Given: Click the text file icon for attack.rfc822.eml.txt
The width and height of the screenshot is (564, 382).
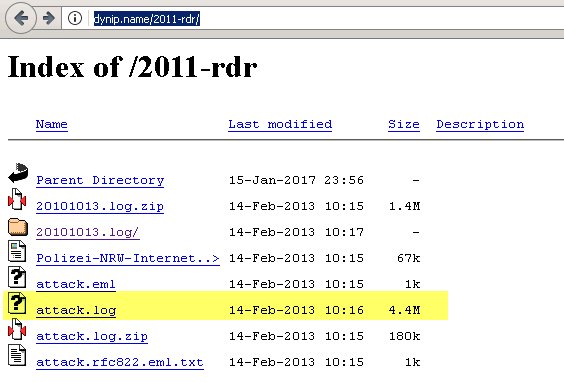Looking at the screenshot, I should [x=17, y=355].
